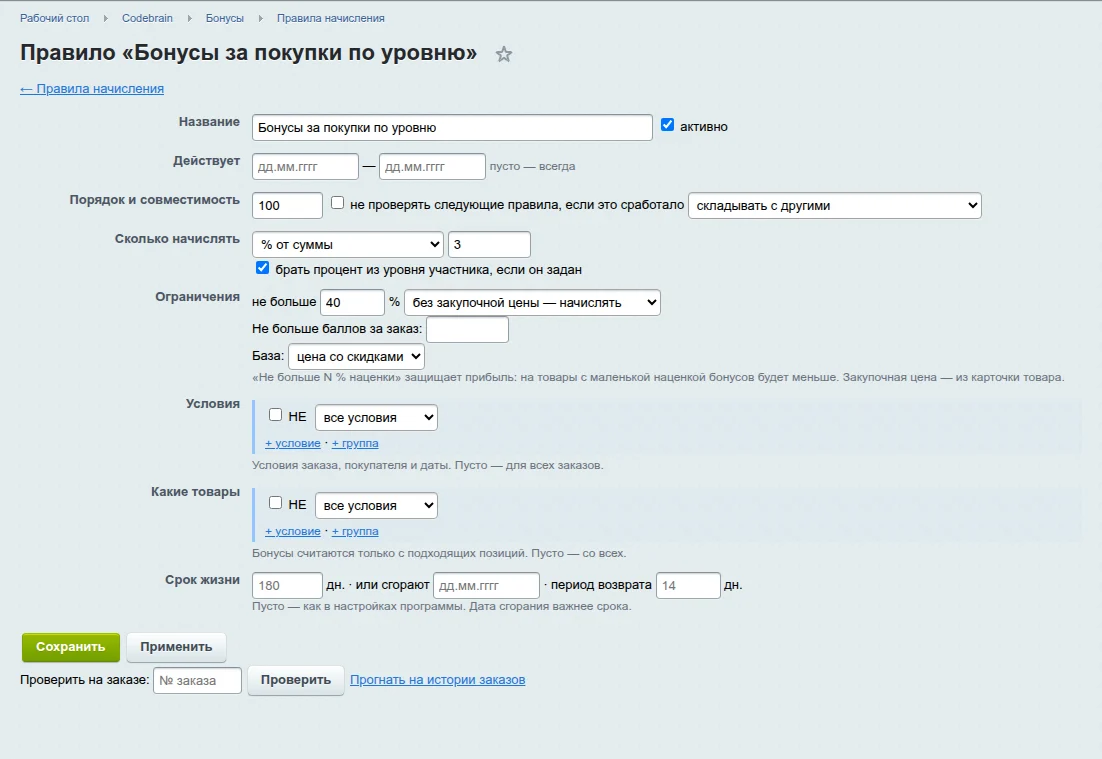Focus the «или сгорают» date field
Screen dimensions: 1102x759
click(486, 585)
